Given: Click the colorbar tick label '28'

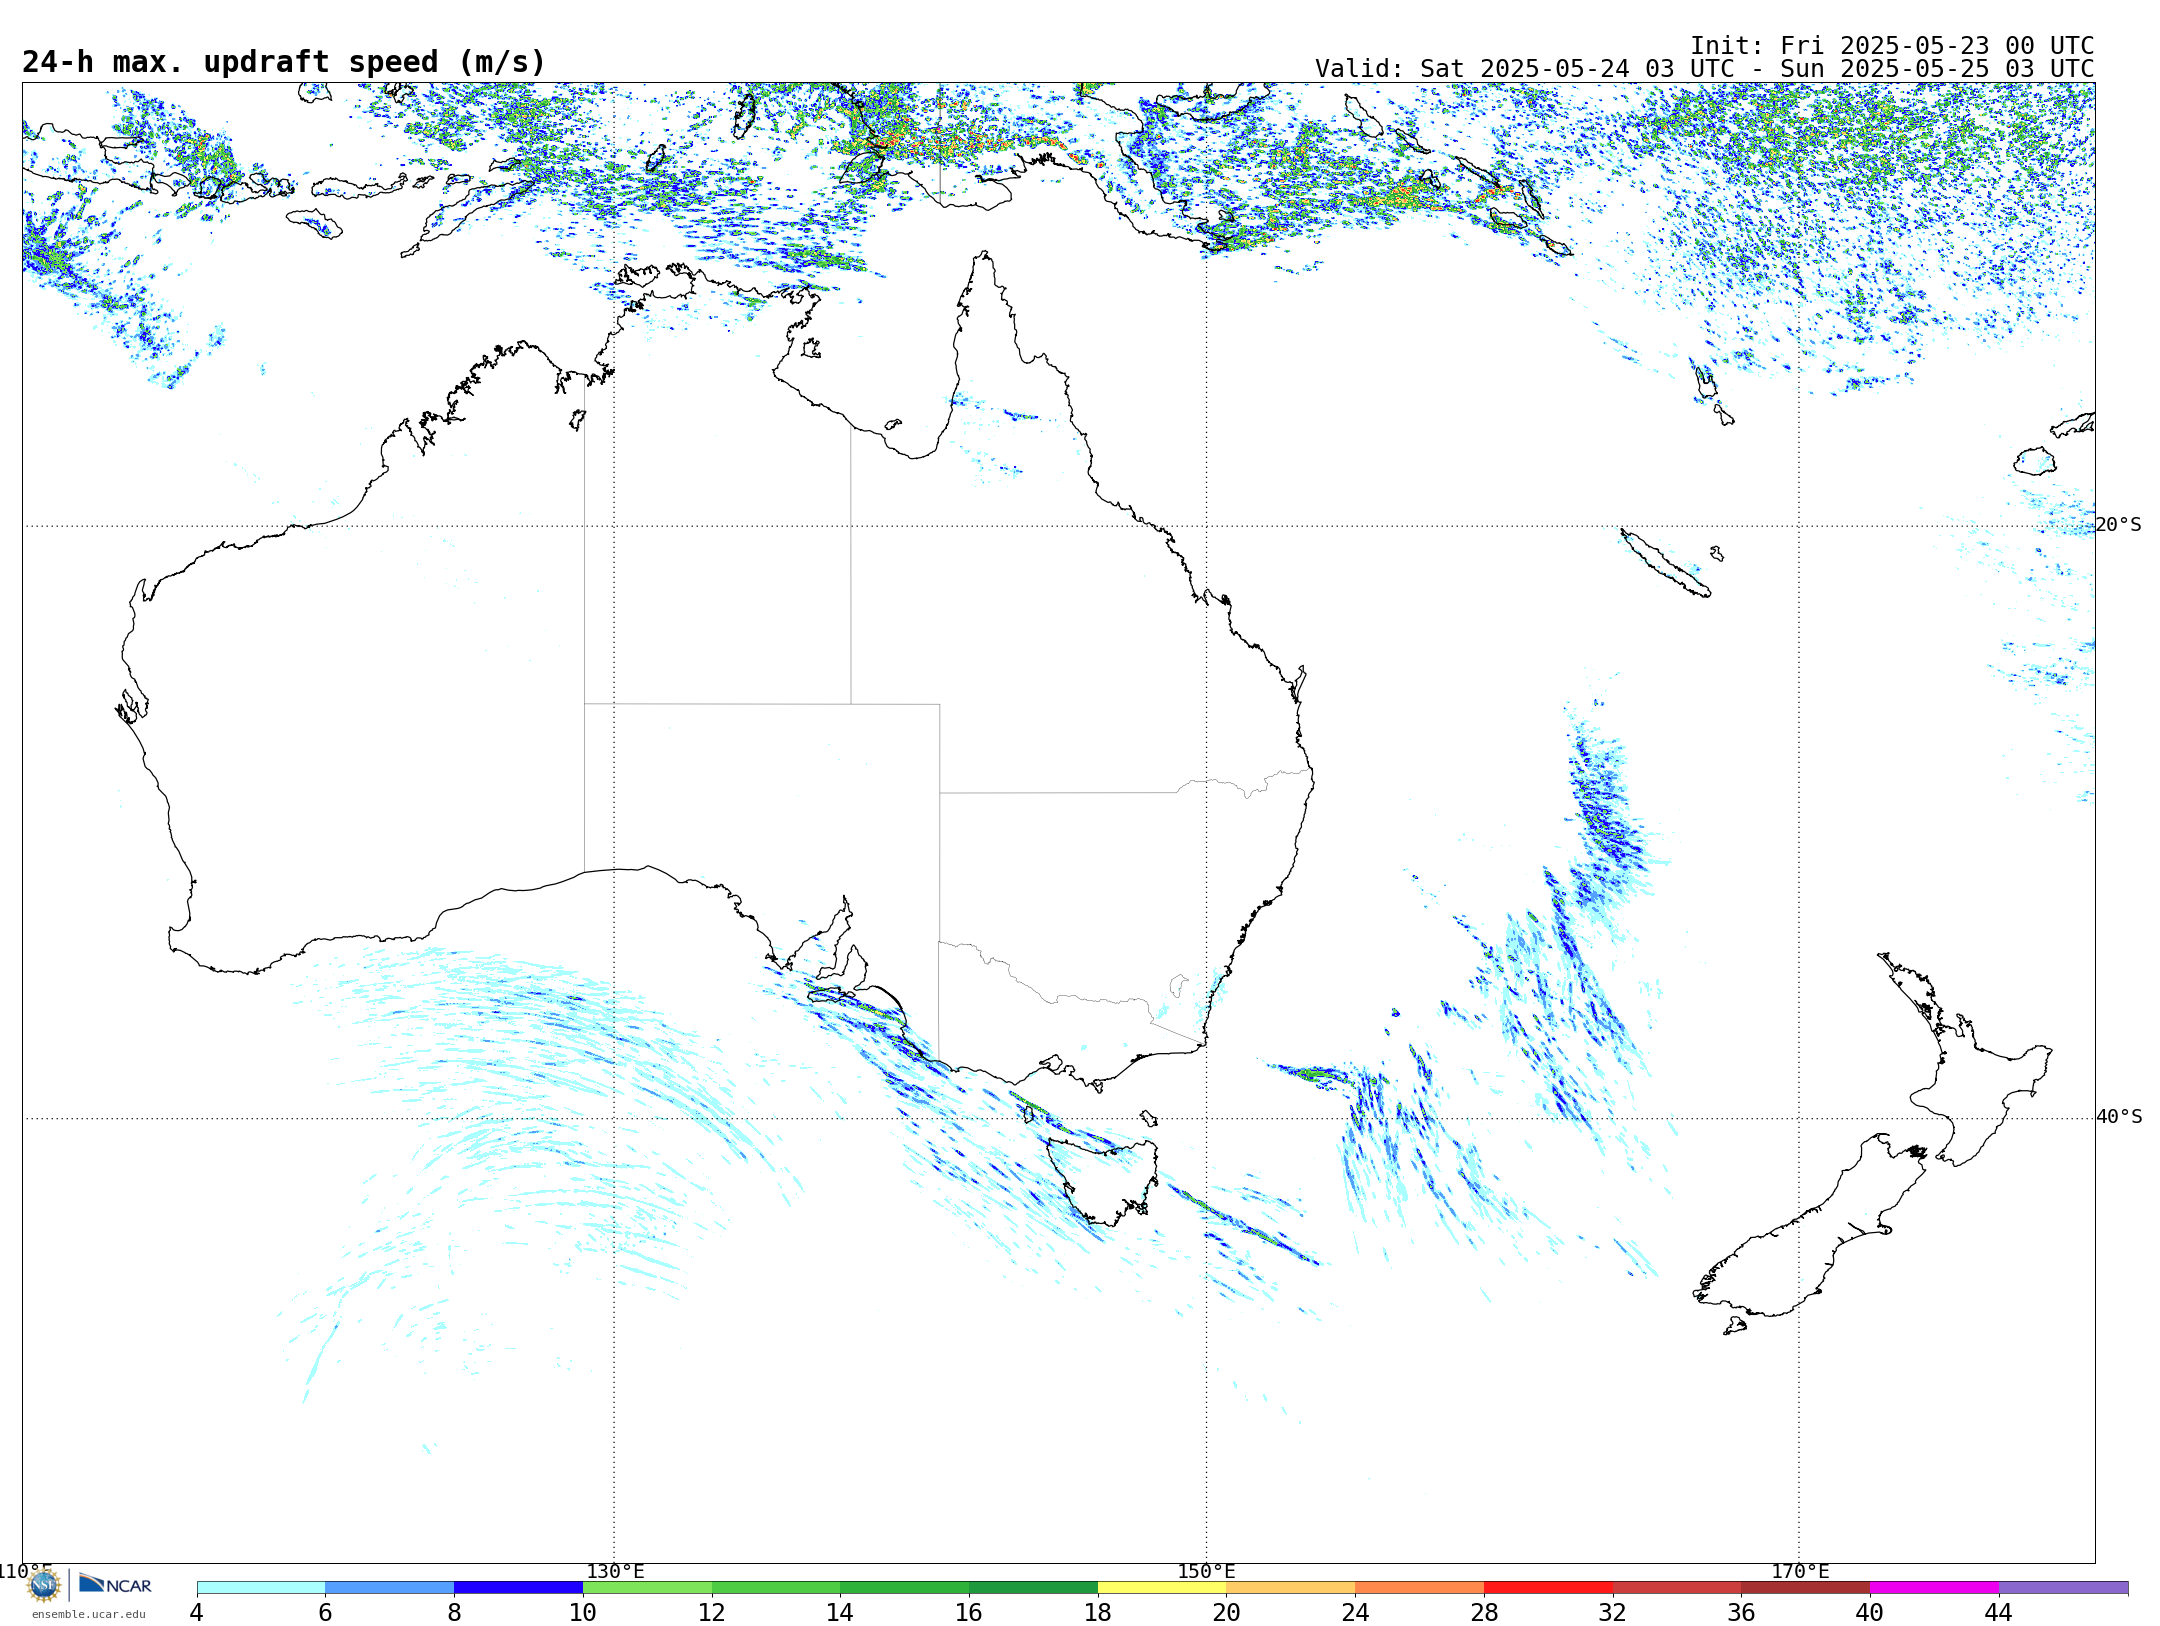Looking at the screenshot, I should pyautogui.click(x=1485, y=1612).
